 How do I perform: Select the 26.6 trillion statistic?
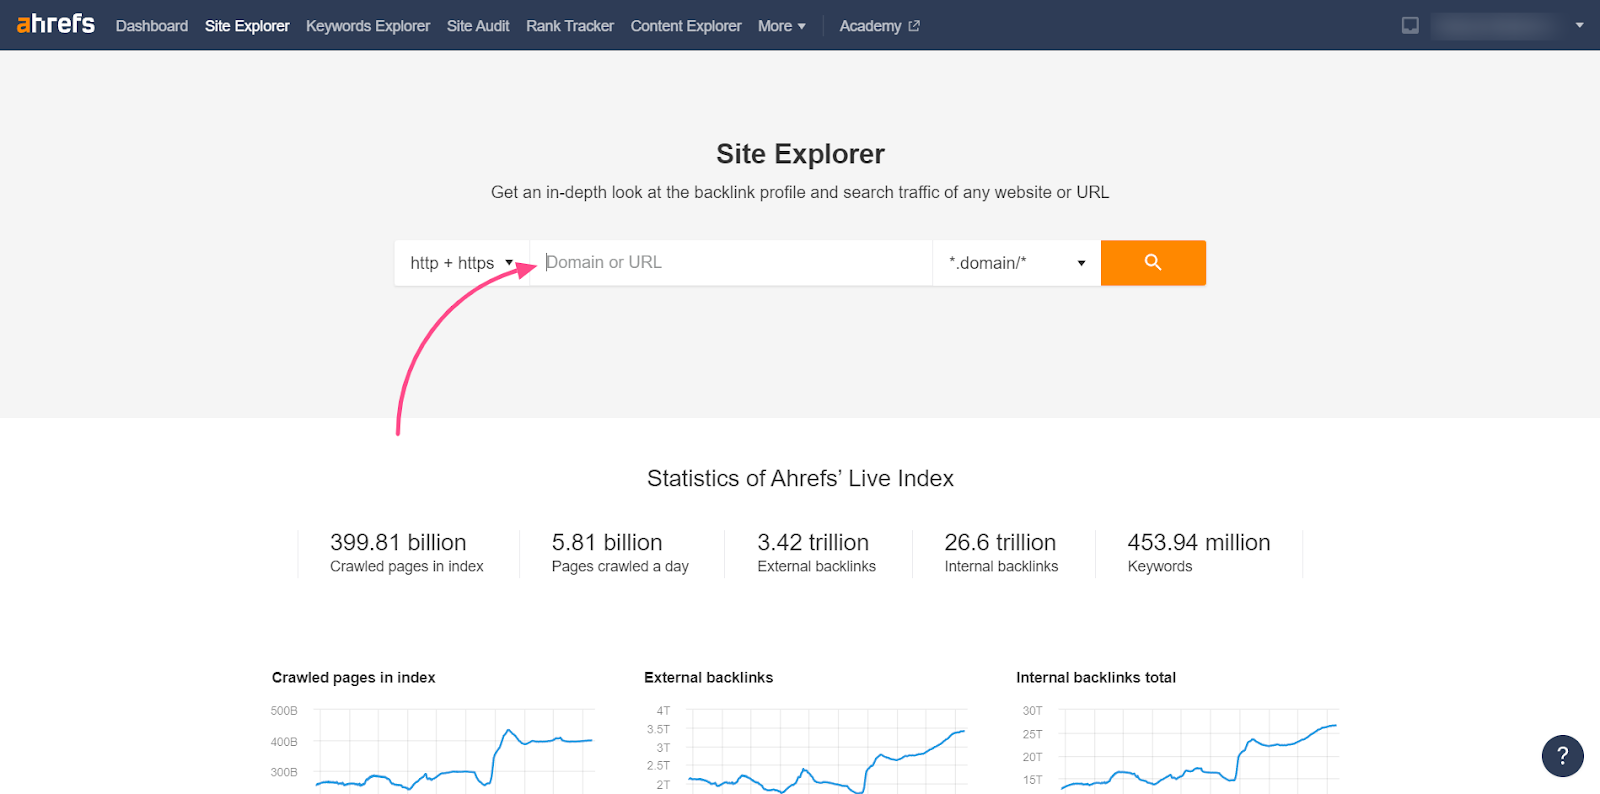[1000, 543]
